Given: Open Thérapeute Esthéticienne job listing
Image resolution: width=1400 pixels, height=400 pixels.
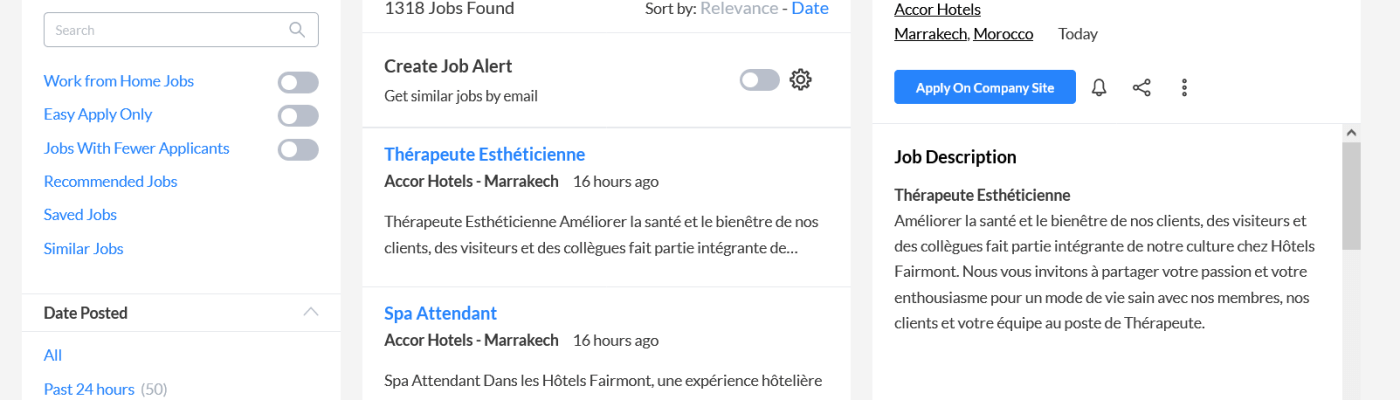Looking at the screenshot, I should [x=484, y=155].
